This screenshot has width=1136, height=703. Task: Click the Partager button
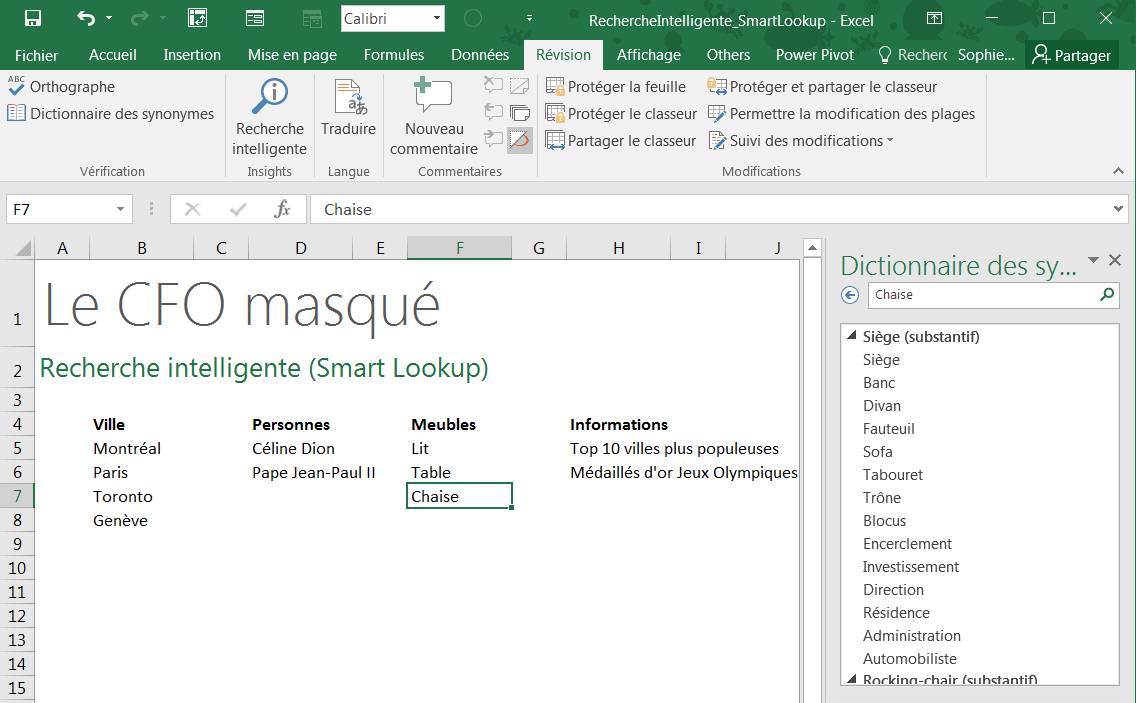tap(1072, 55)
